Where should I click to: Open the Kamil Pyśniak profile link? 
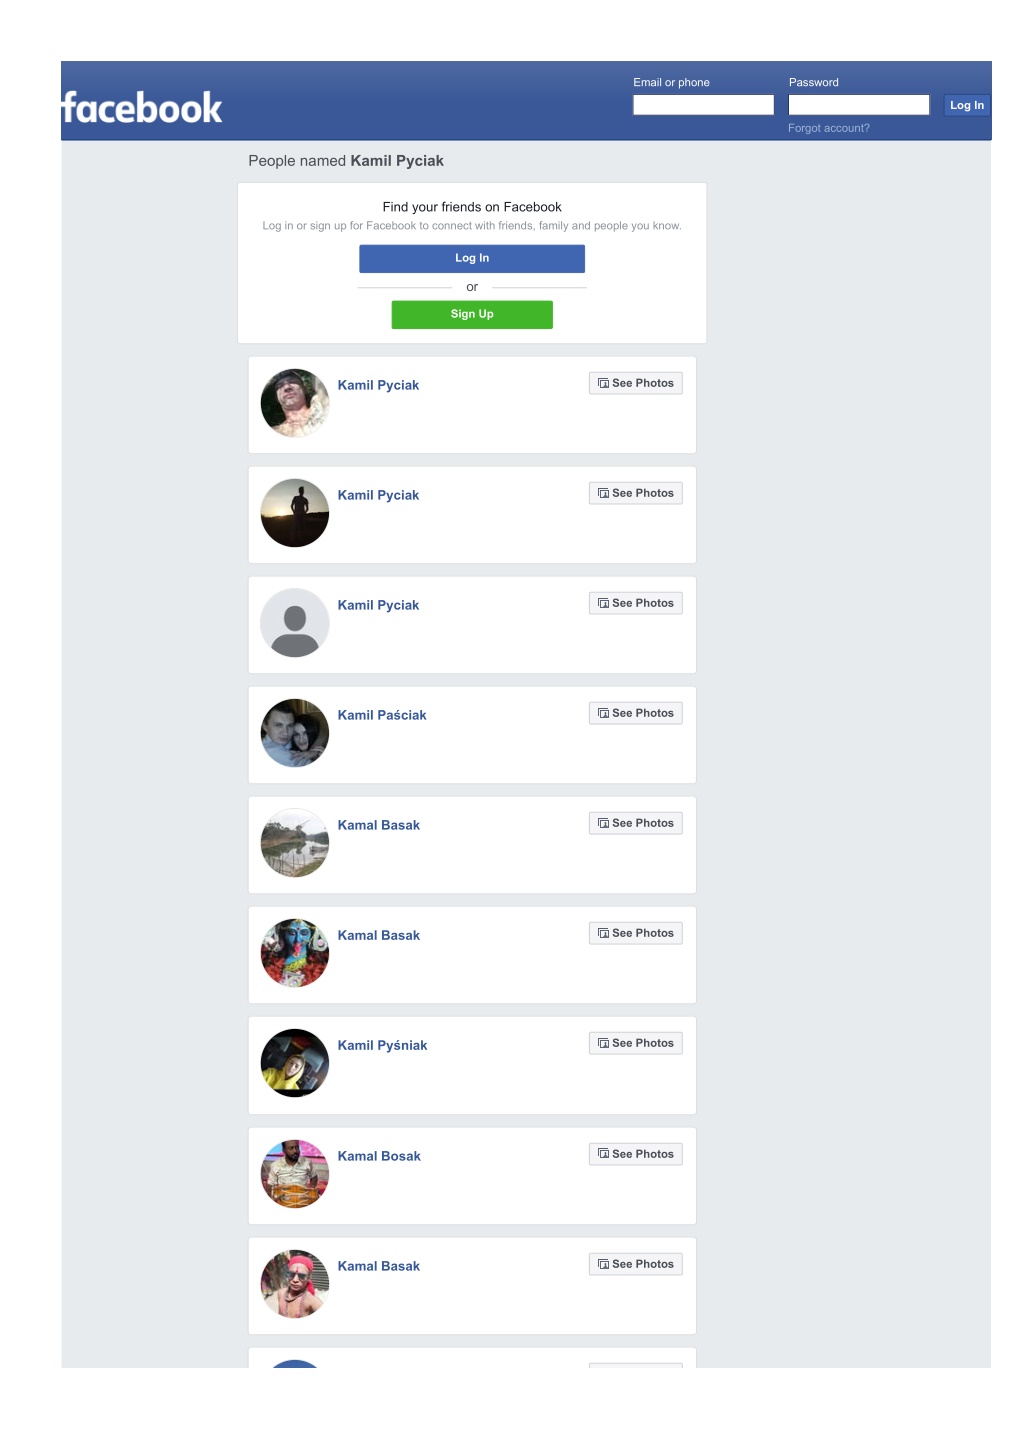[382, 1045]
